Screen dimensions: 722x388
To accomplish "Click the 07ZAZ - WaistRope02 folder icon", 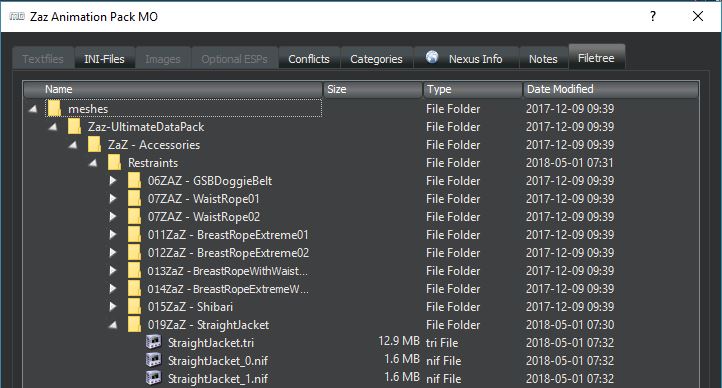I will pos(134,216).
